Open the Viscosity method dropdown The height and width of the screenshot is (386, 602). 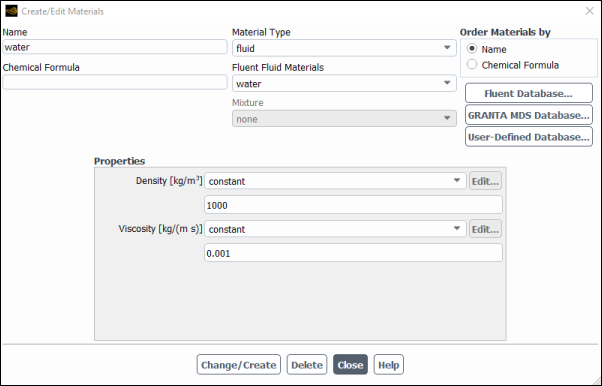coord(335,229)
